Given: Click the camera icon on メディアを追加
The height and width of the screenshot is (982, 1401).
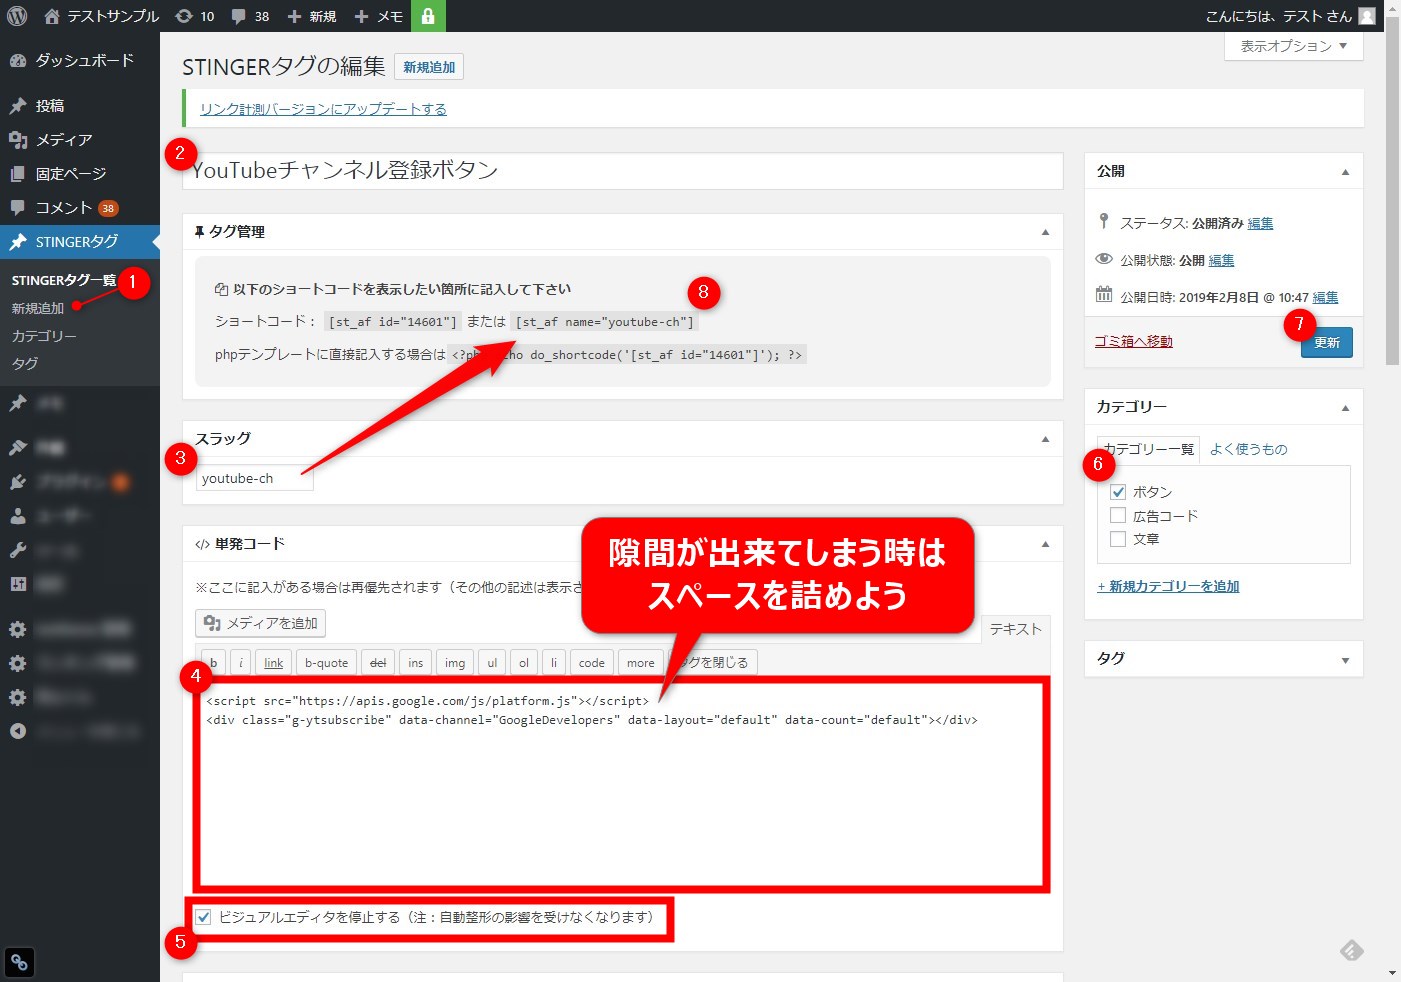Looking at the screenshot, I should [212, 623].
